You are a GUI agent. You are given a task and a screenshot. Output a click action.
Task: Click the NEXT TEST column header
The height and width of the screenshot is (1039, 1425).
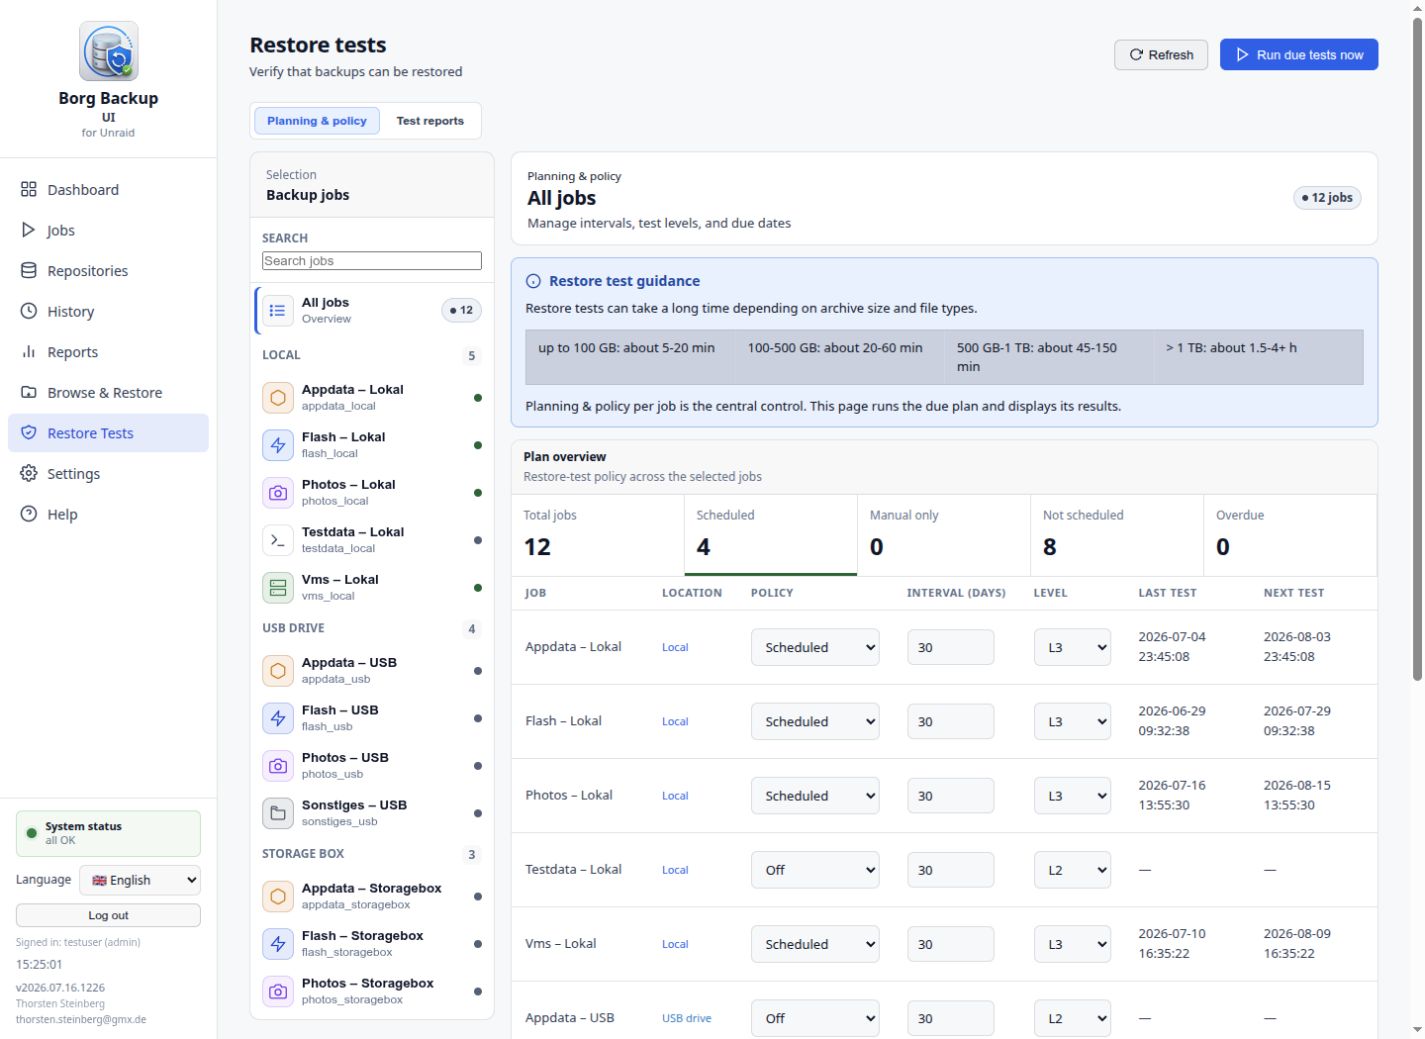(1293, 593)
